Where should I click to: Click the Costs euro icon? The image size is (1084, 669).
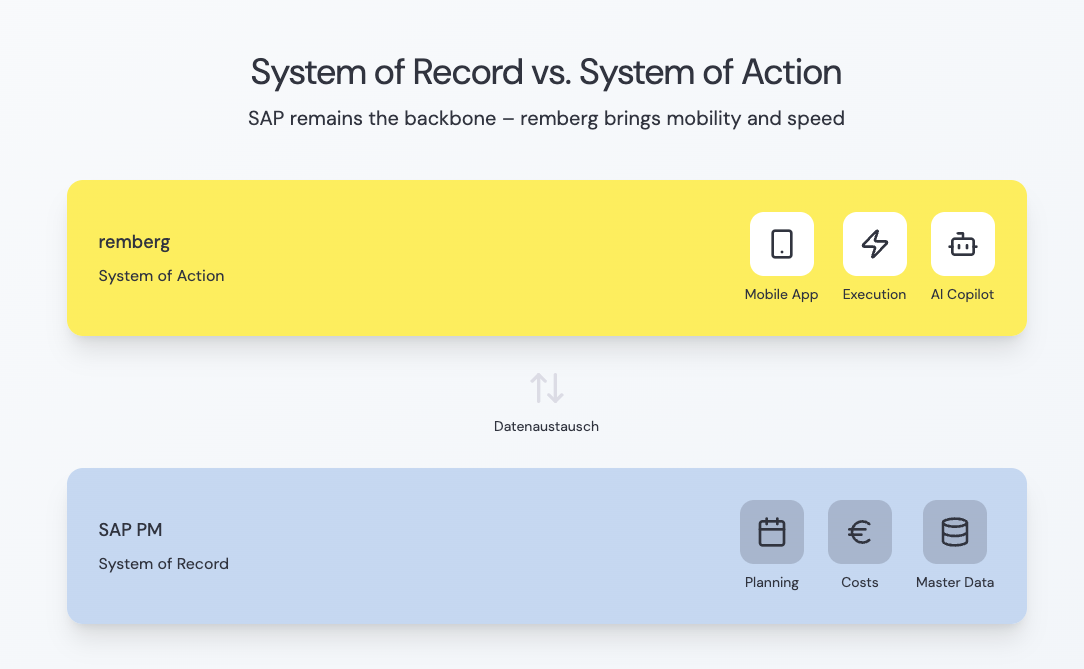[x=860, y=532]
